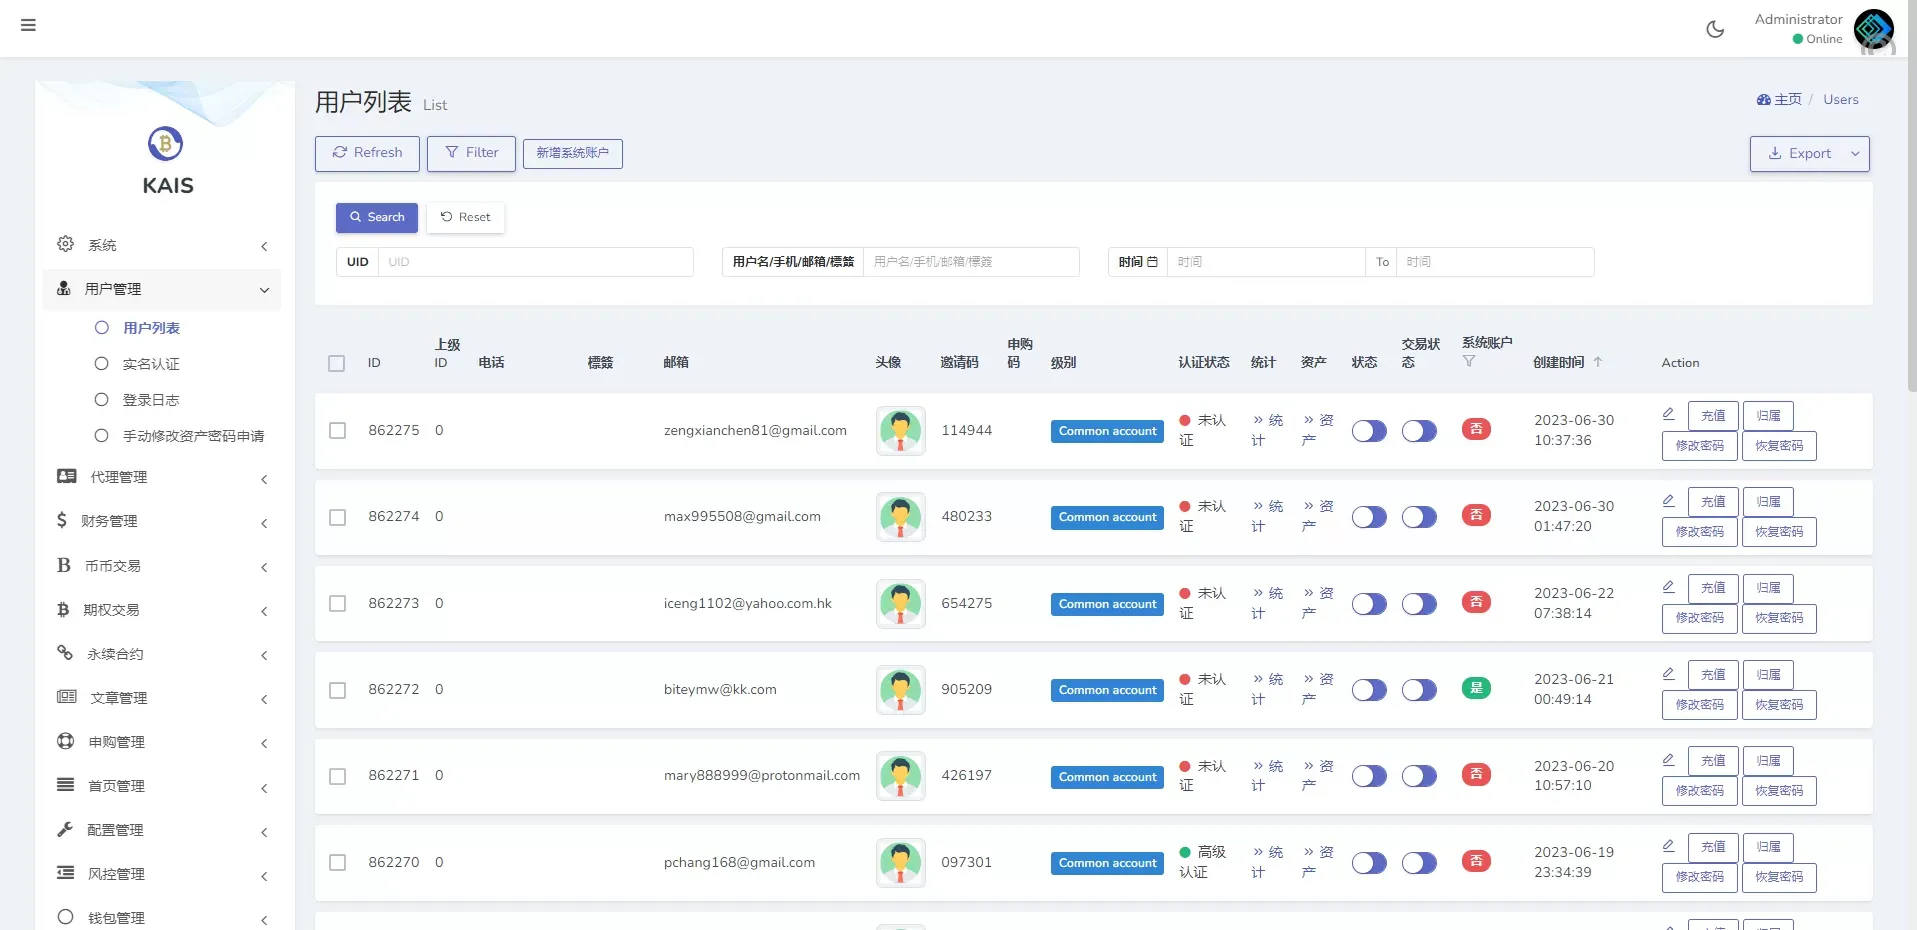Click the UID input field
This screenshot has width=1917, height=930.
pyautogui.click(x=535, y=262)
